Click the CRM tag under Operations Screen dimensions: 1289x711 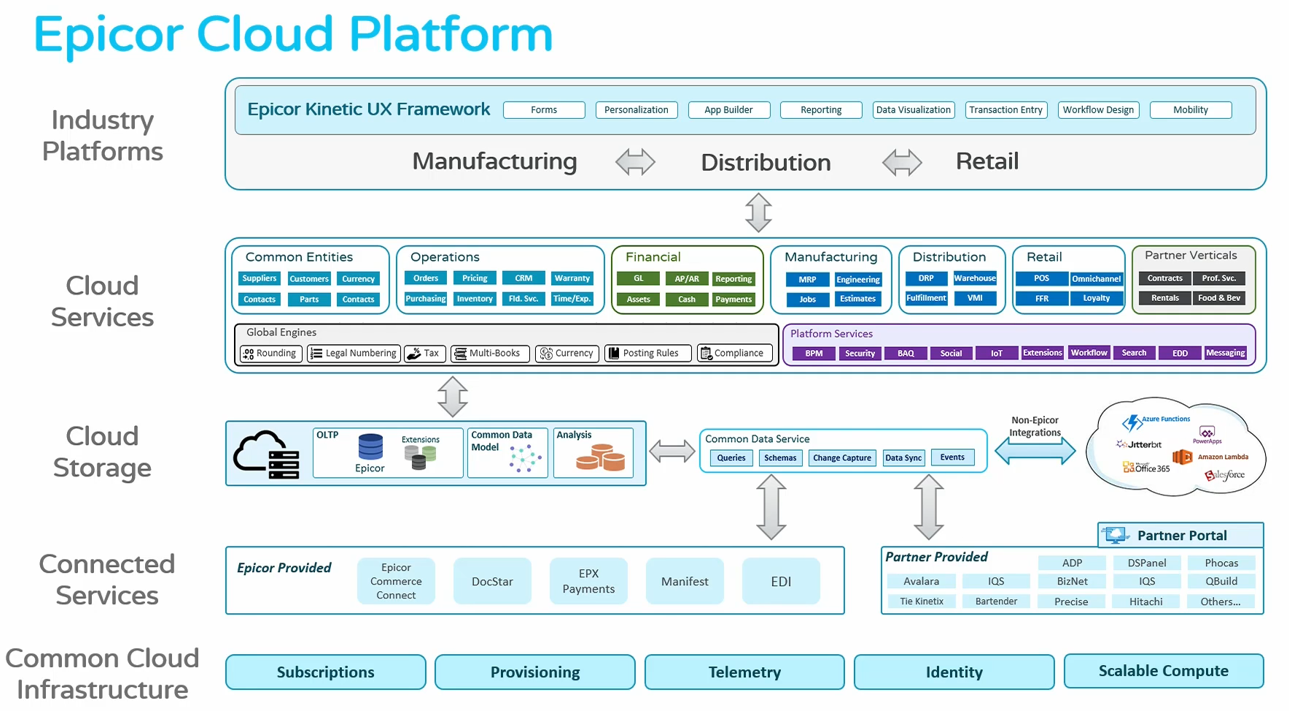pos(523,278)
